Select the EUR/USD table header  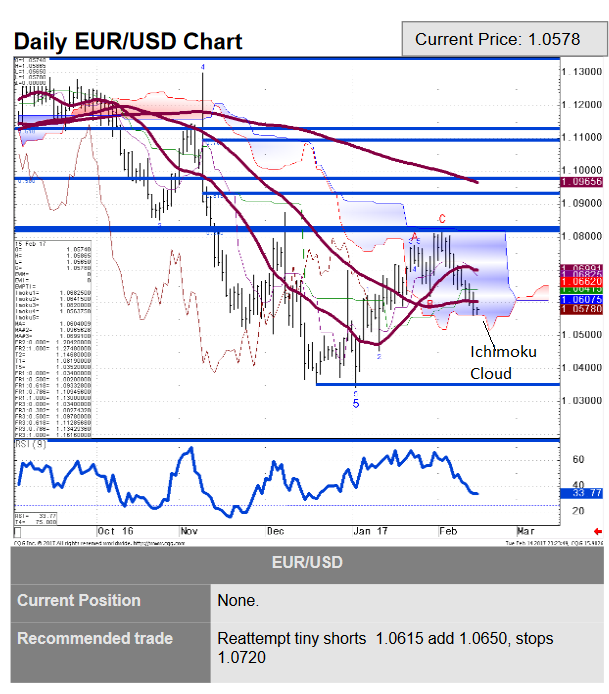[x=304, y=563]
